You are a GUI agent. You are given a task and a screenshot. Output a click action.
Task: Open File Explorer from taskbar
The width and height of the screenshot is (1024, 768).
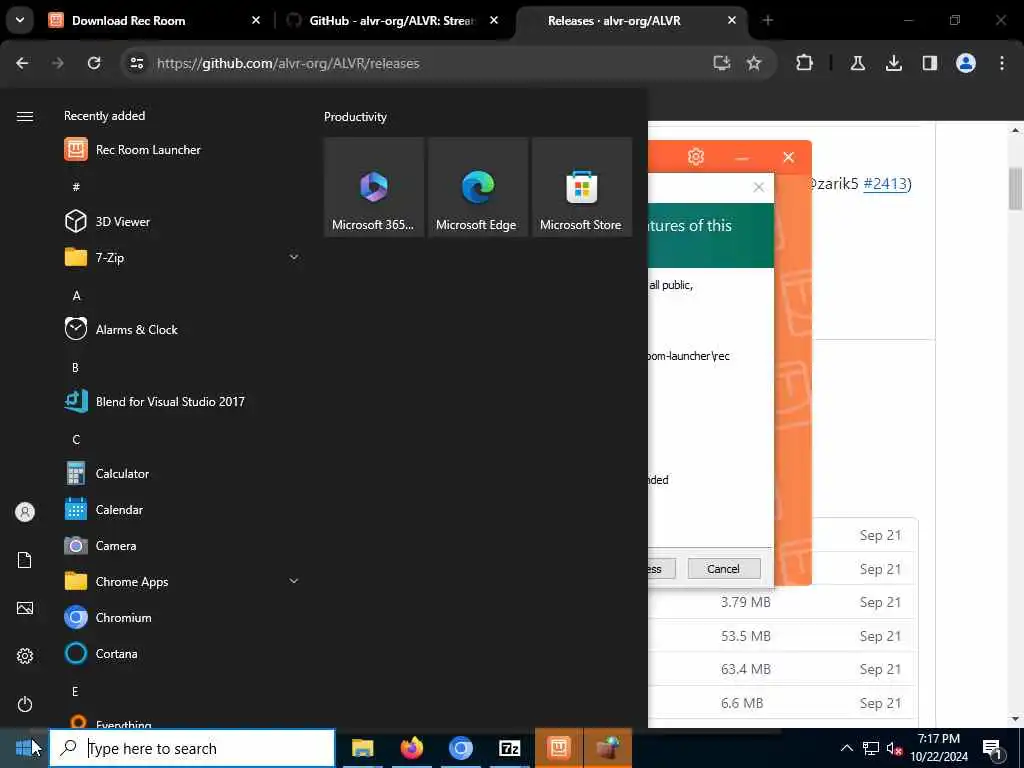[x=362, y=748]
